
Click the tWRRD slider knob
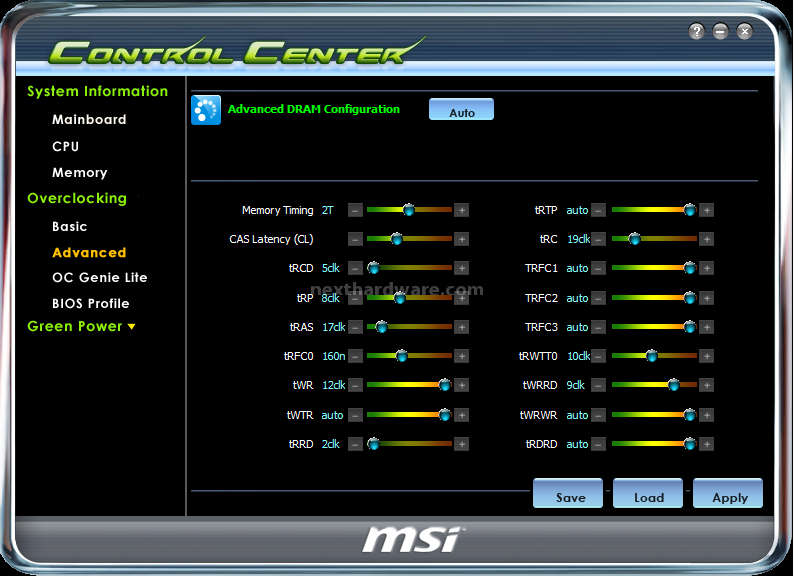click(673, 385)
